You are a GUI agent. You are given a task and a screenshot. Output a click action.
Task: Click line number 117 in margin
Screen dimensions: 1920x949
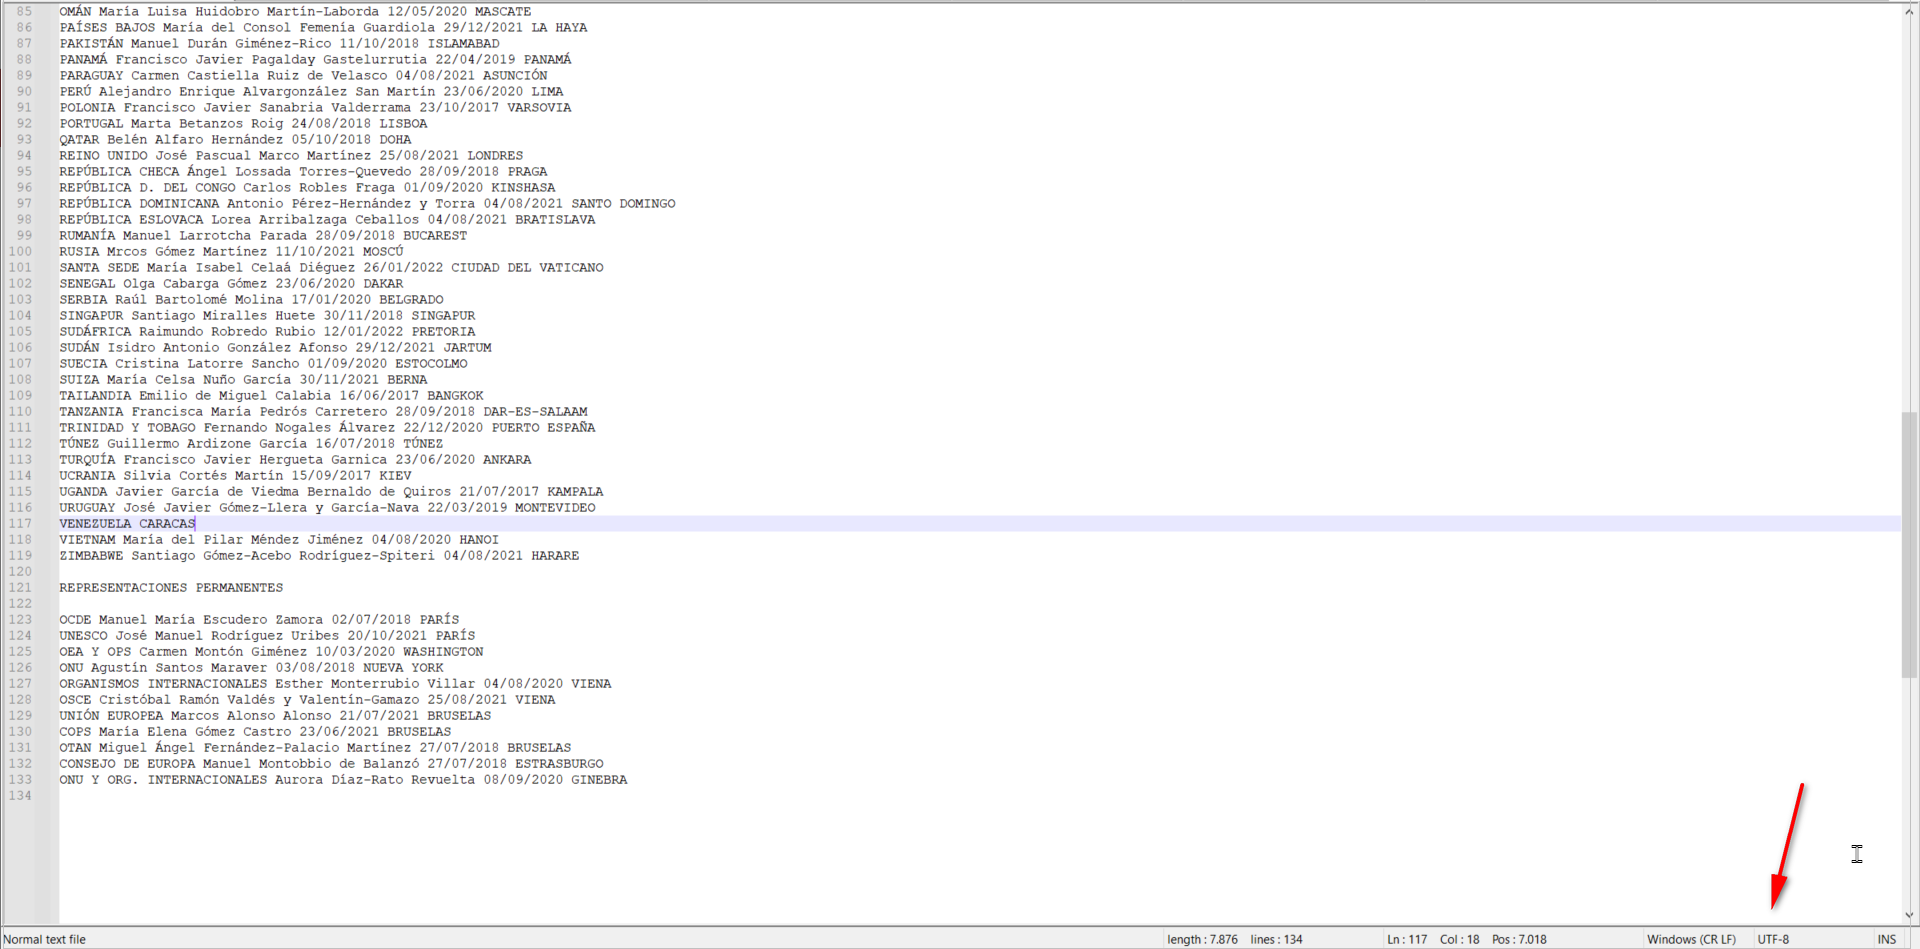coord(20,523)
